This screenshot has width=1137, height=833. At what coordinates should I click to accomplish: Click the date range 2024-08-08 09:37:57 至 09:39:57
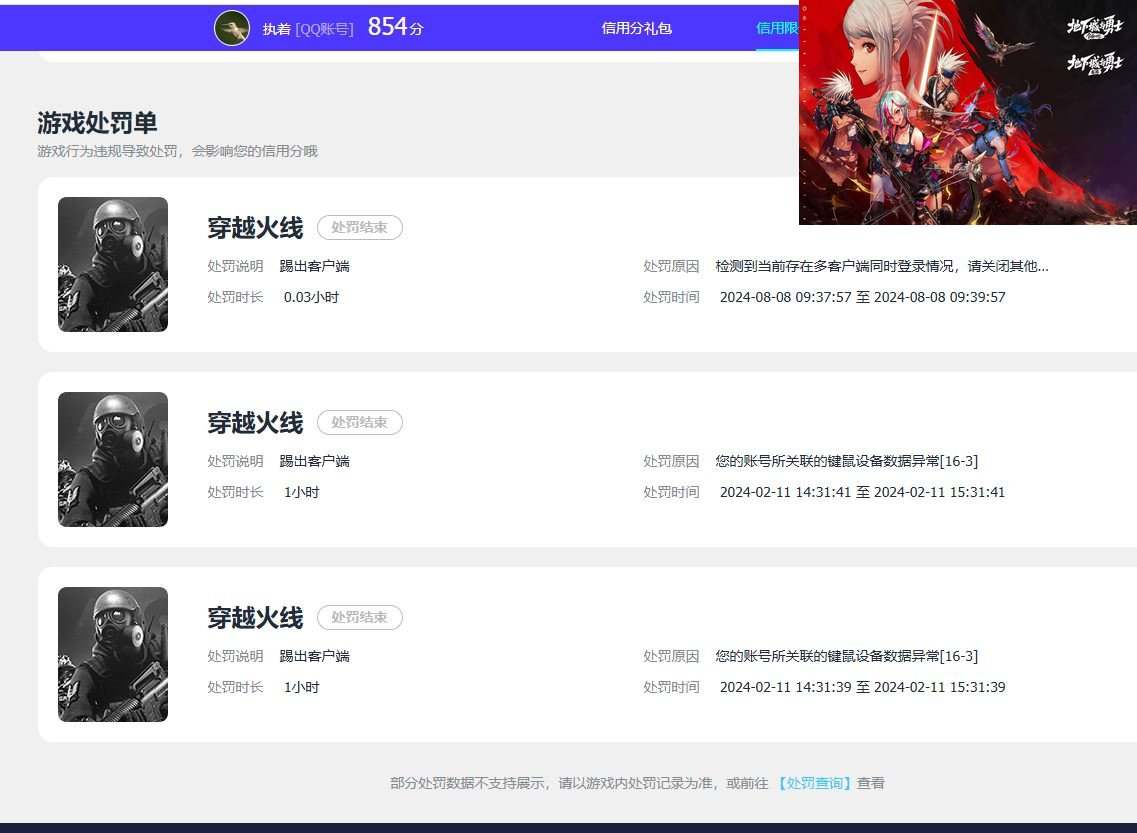click(x=862, y=297)
